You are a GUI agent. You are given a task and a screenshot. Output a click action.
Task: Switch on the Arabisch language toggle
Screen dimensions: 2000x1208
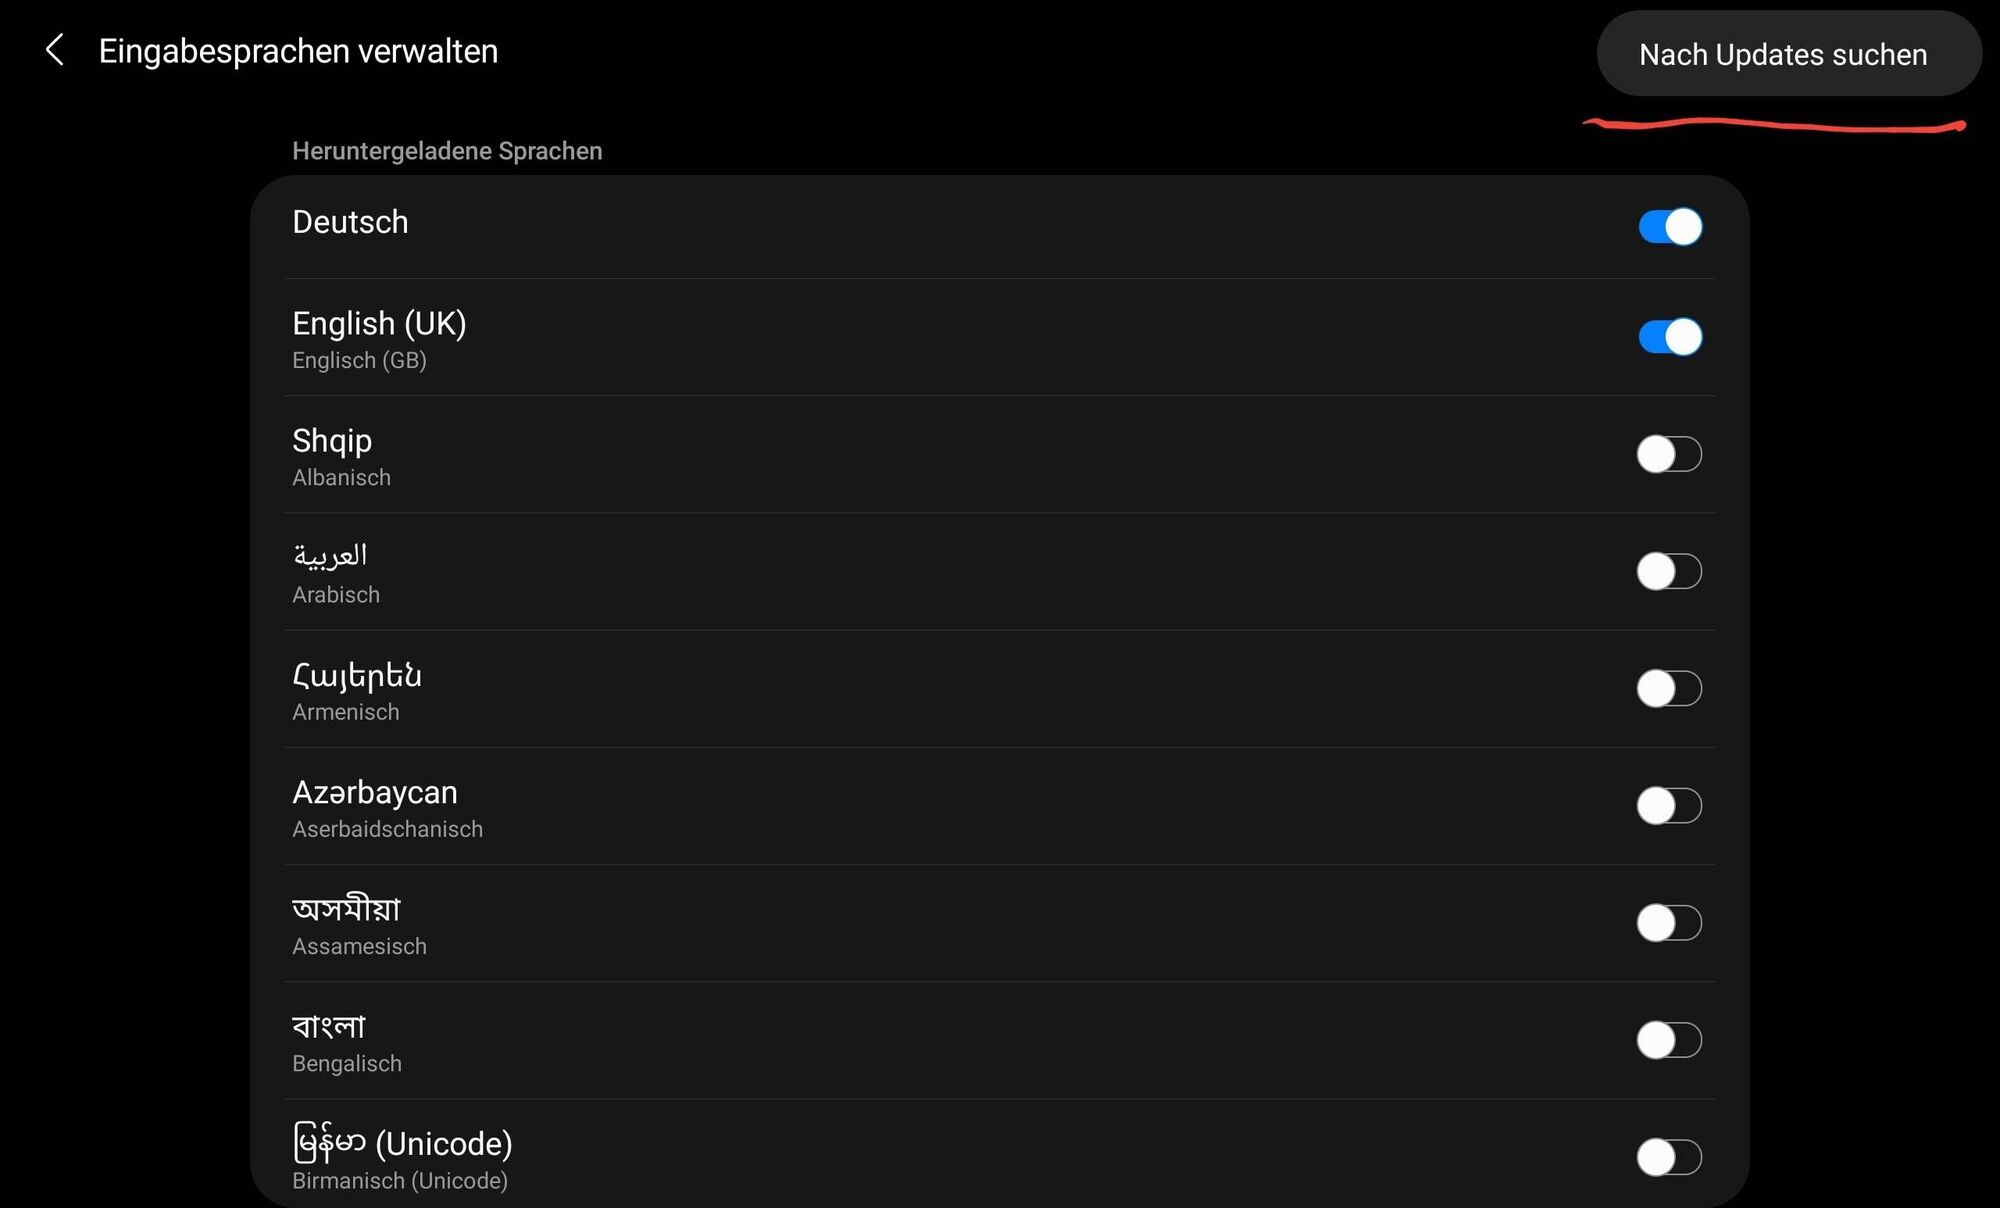click(x=1669, y=571)
